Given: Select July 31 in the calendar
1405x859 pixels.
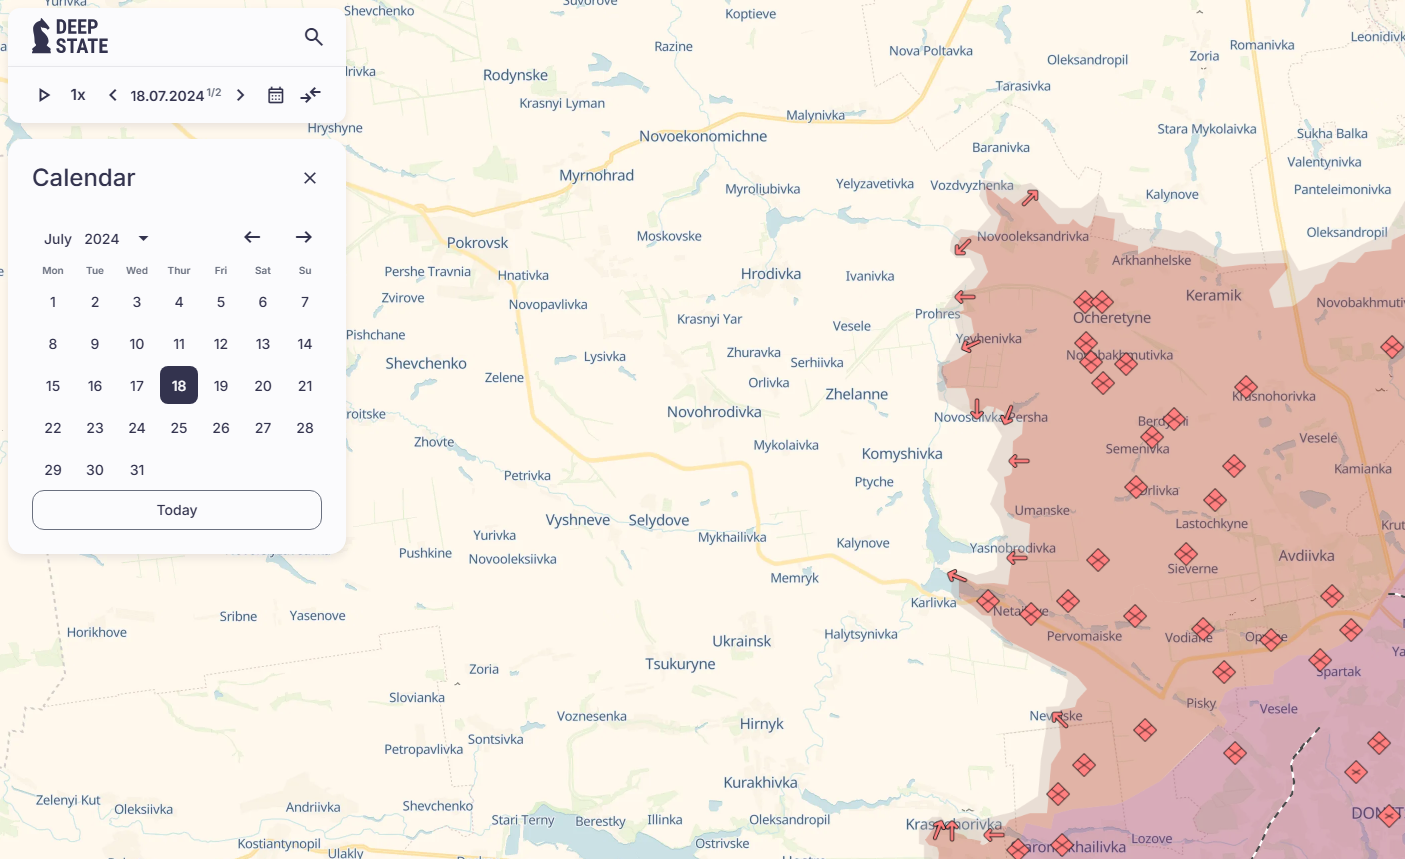Looking at the screenshot, I should point(137,470).
